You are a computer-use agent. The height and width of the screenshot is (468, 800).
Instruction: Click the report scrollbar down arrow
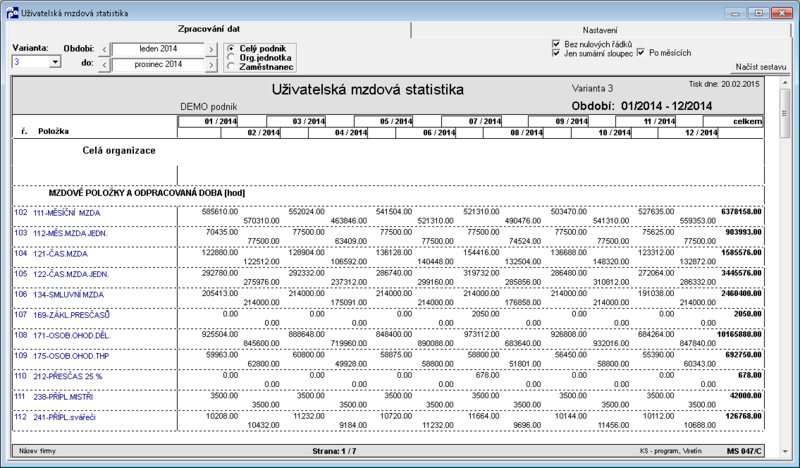click(785, 451)
